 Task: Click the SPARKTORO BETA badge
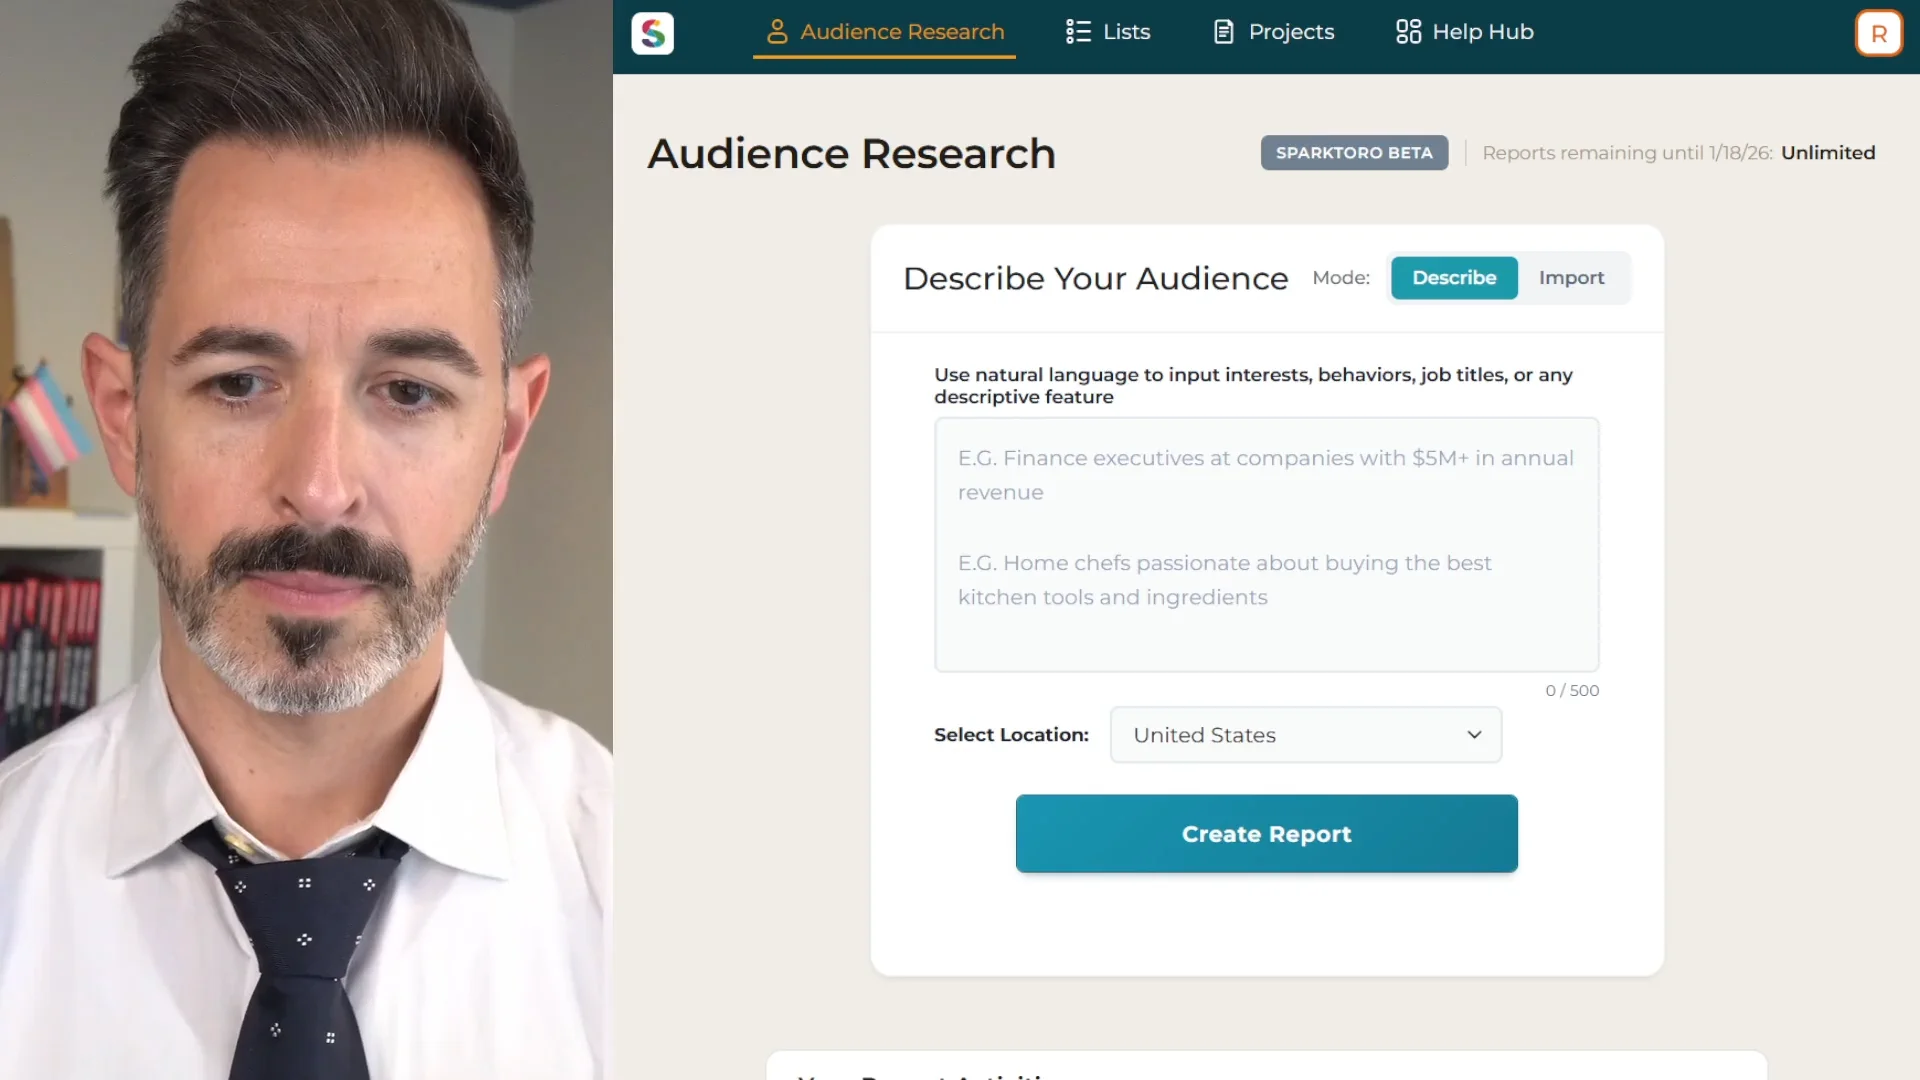click(x=1354, y=153)
